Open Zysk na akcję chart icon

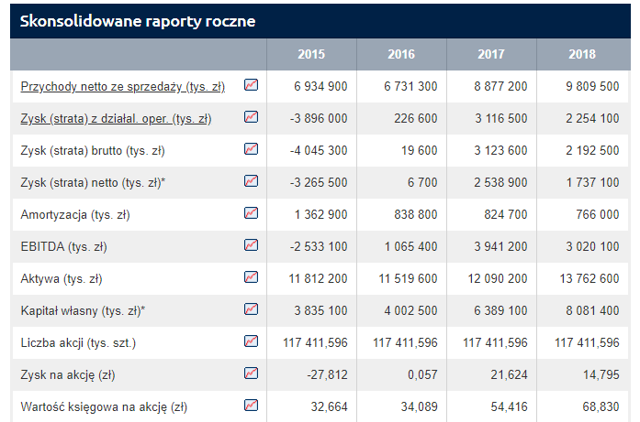tap(251, 373)
